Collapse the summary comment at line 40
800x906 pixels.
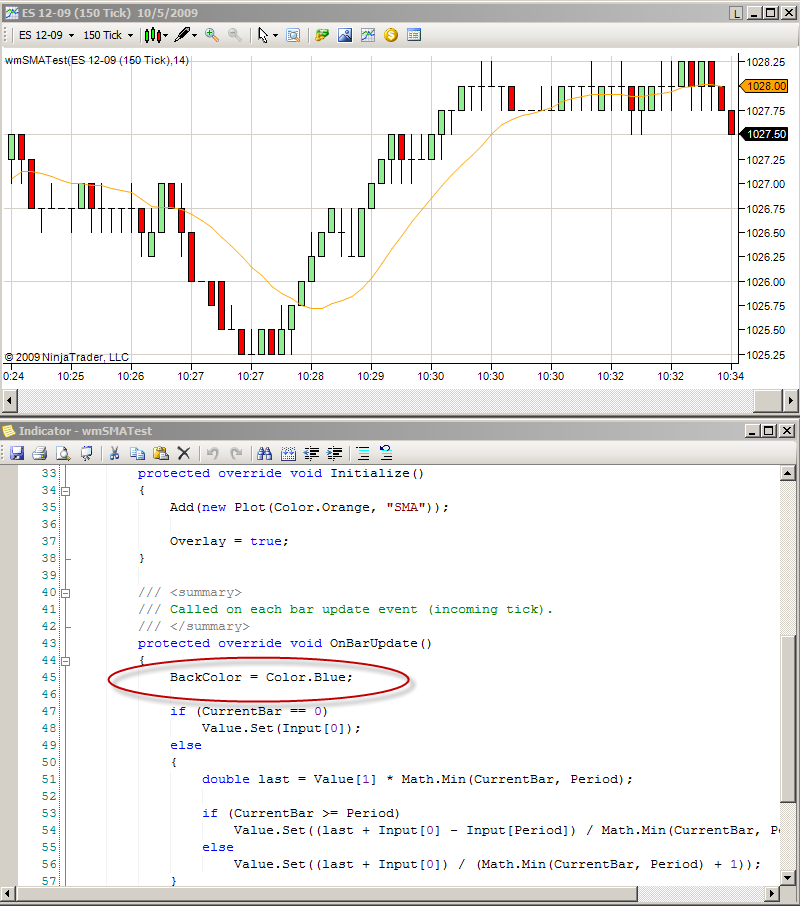tap(66, 593)
